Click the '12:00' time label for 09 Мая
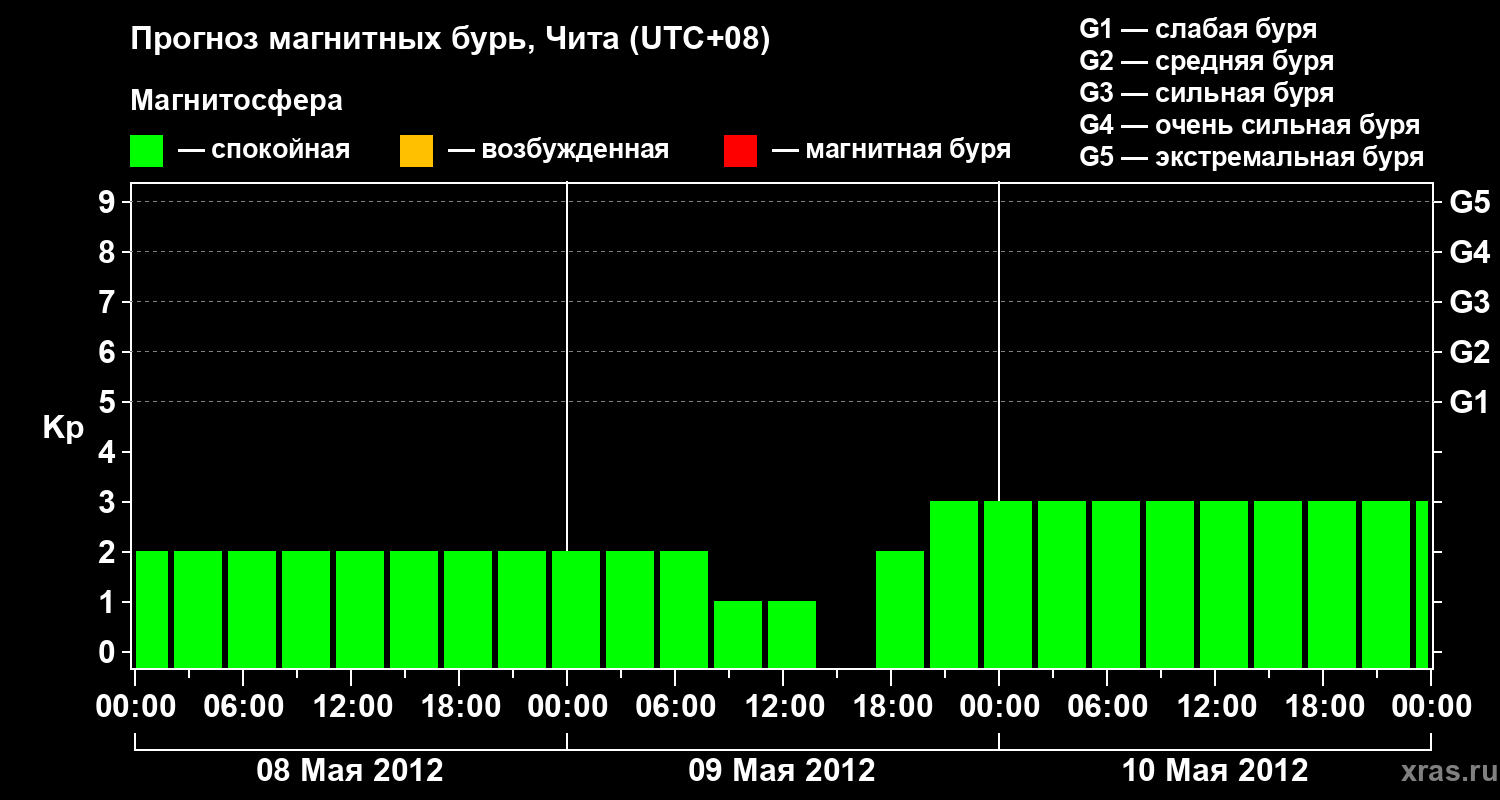Viewport: 1500px width, 800px height. [x=783, y=706]
